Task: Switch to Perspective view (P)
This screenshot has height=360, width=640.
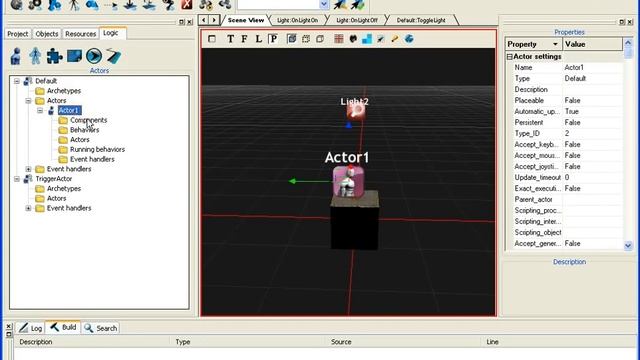Action: (273, 39)
